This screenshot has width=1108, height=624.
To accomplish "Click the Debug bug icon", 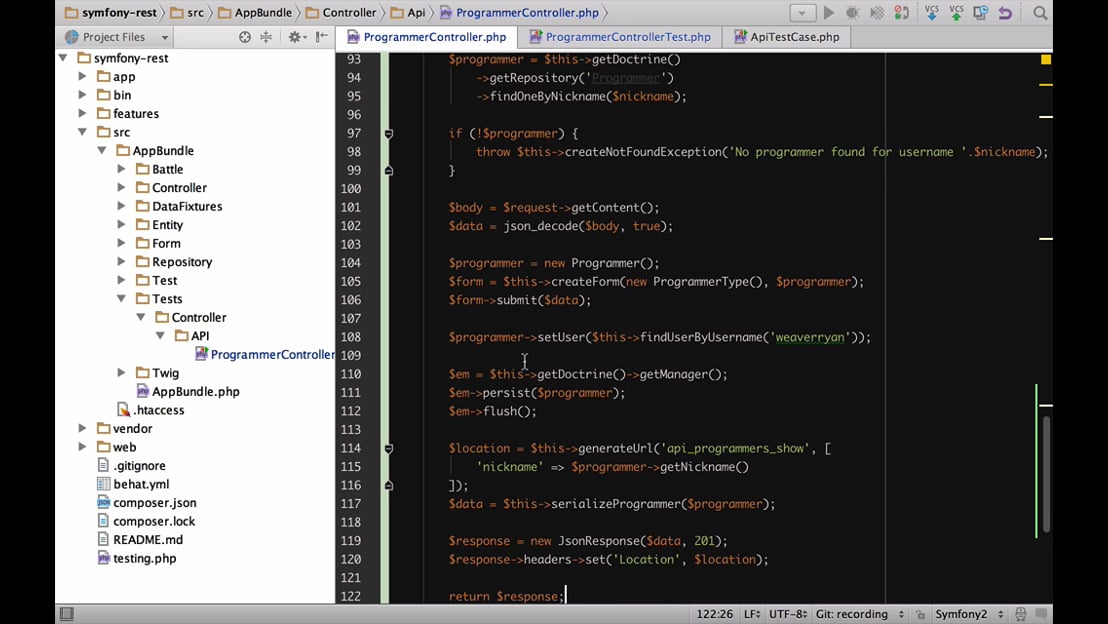I will click(x=853, y=13).
